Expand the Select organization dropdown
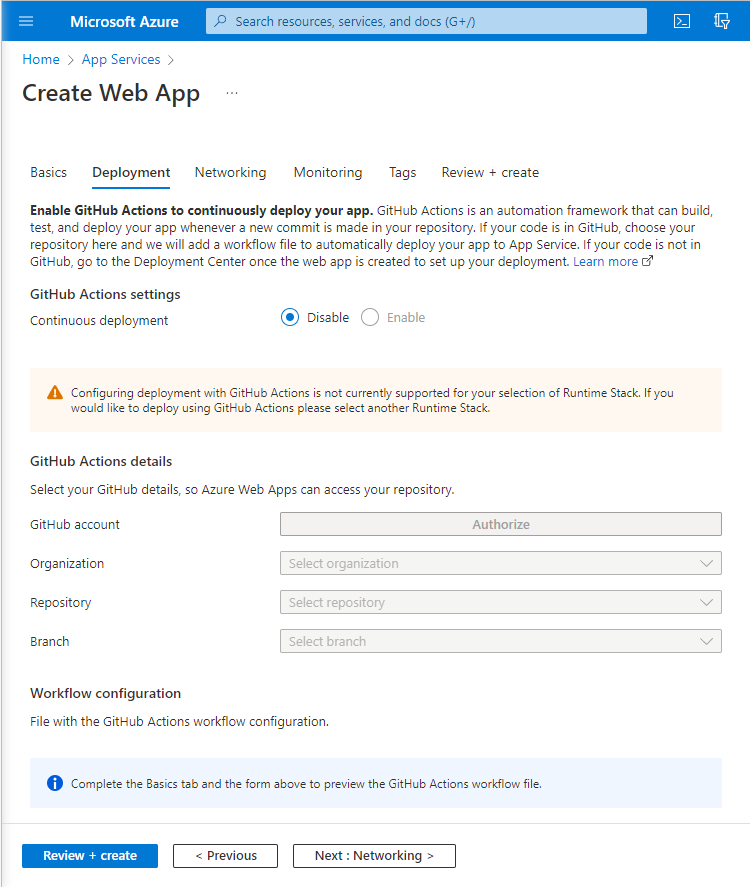Screen dimensions: 750x887 point(501,564)
